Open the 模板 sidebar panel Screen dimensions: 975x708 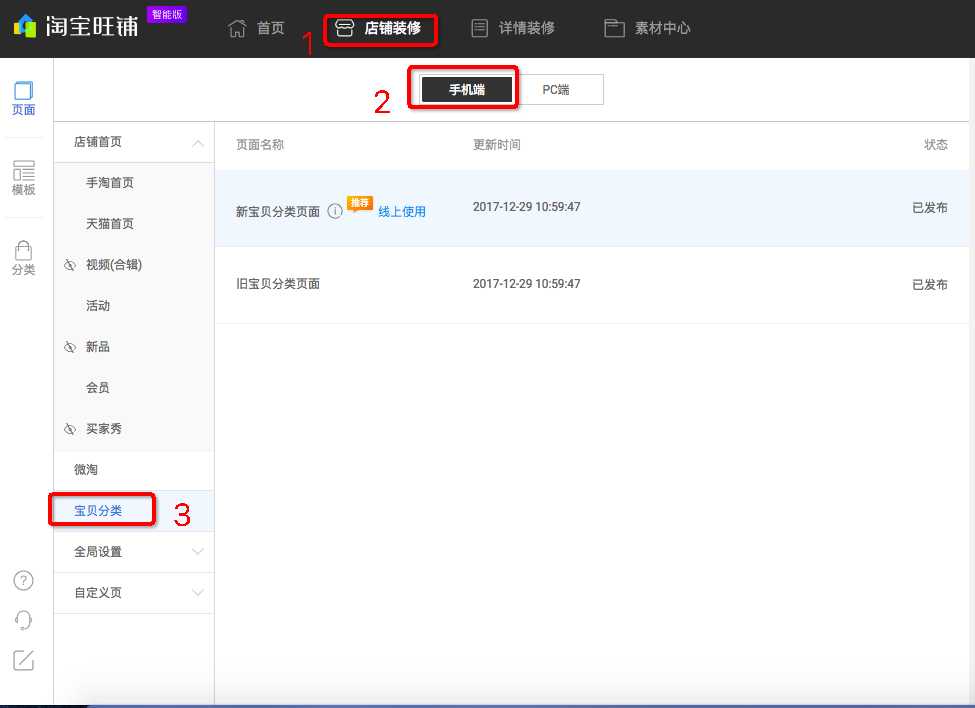click(x=24, y=178)
